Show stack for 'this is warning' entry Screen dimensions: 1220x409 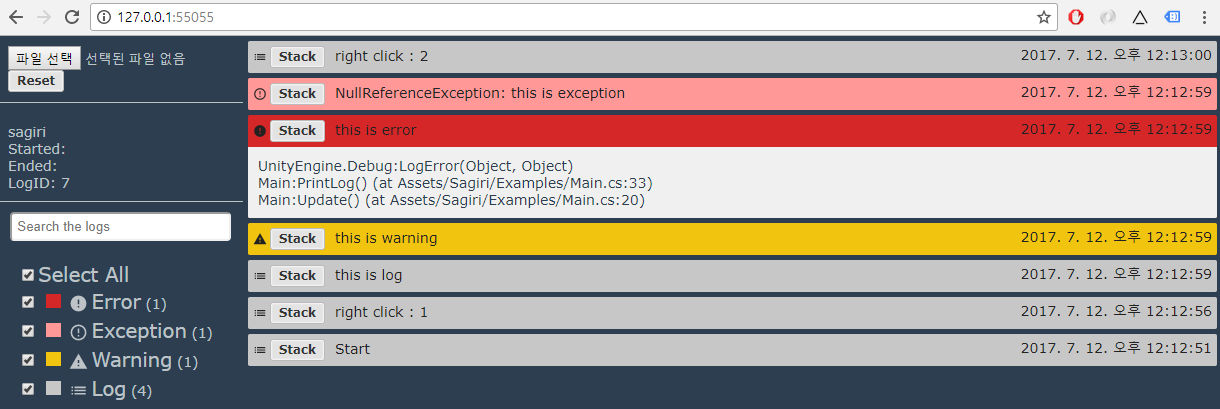(x=297, y=239)
